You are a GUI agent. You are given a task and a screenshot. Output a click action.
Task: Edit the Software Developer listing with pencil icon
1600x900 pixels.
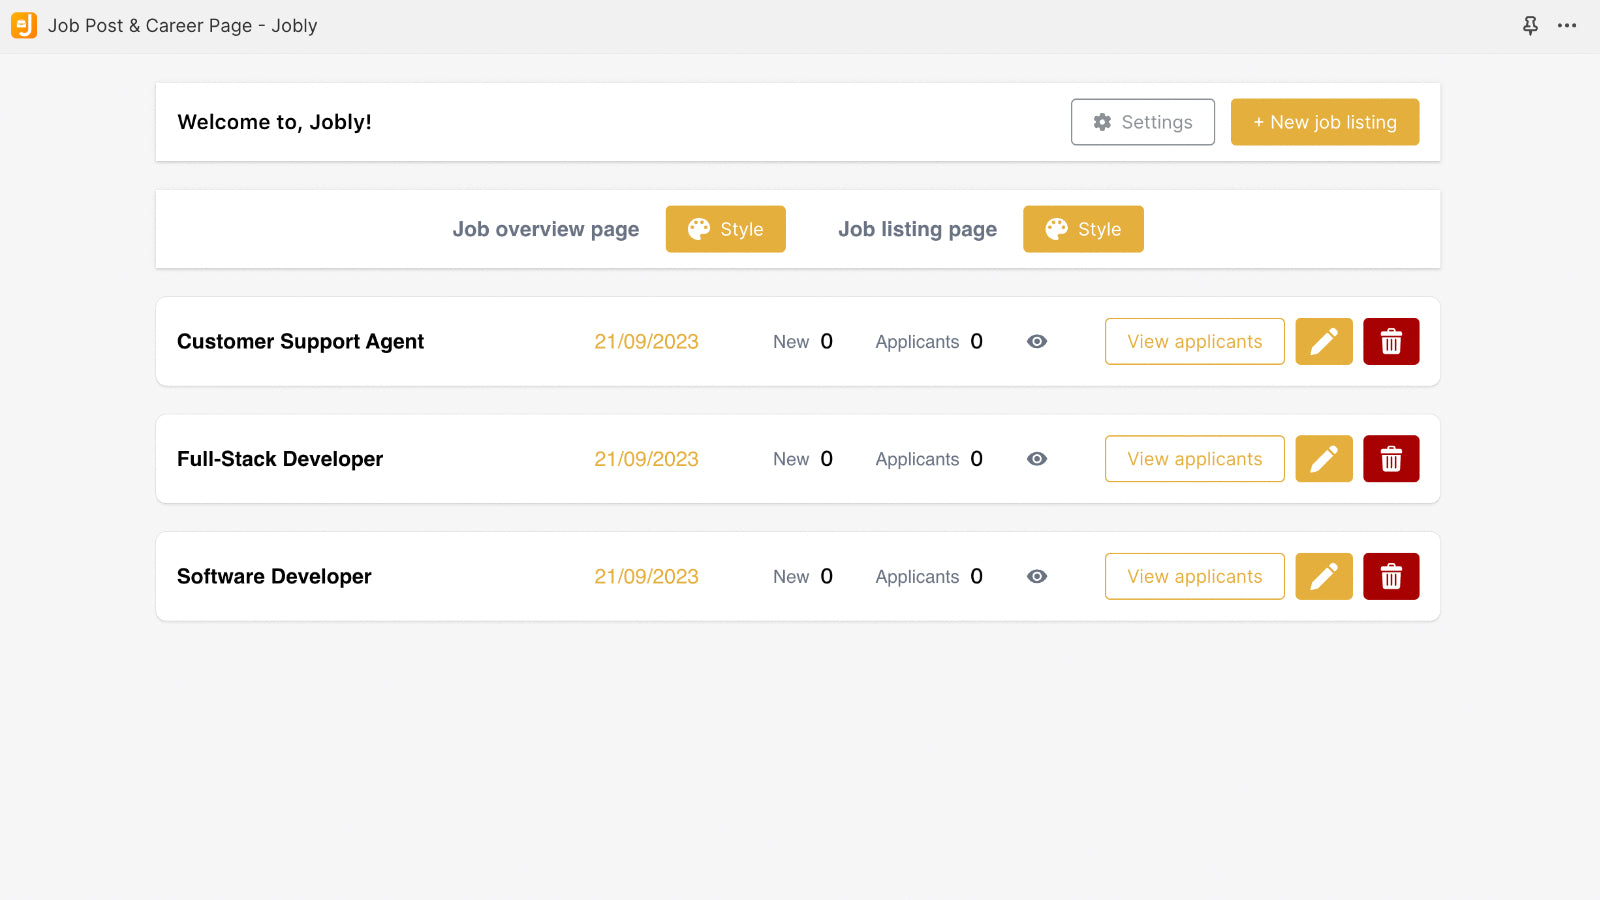coord(1324,576)
